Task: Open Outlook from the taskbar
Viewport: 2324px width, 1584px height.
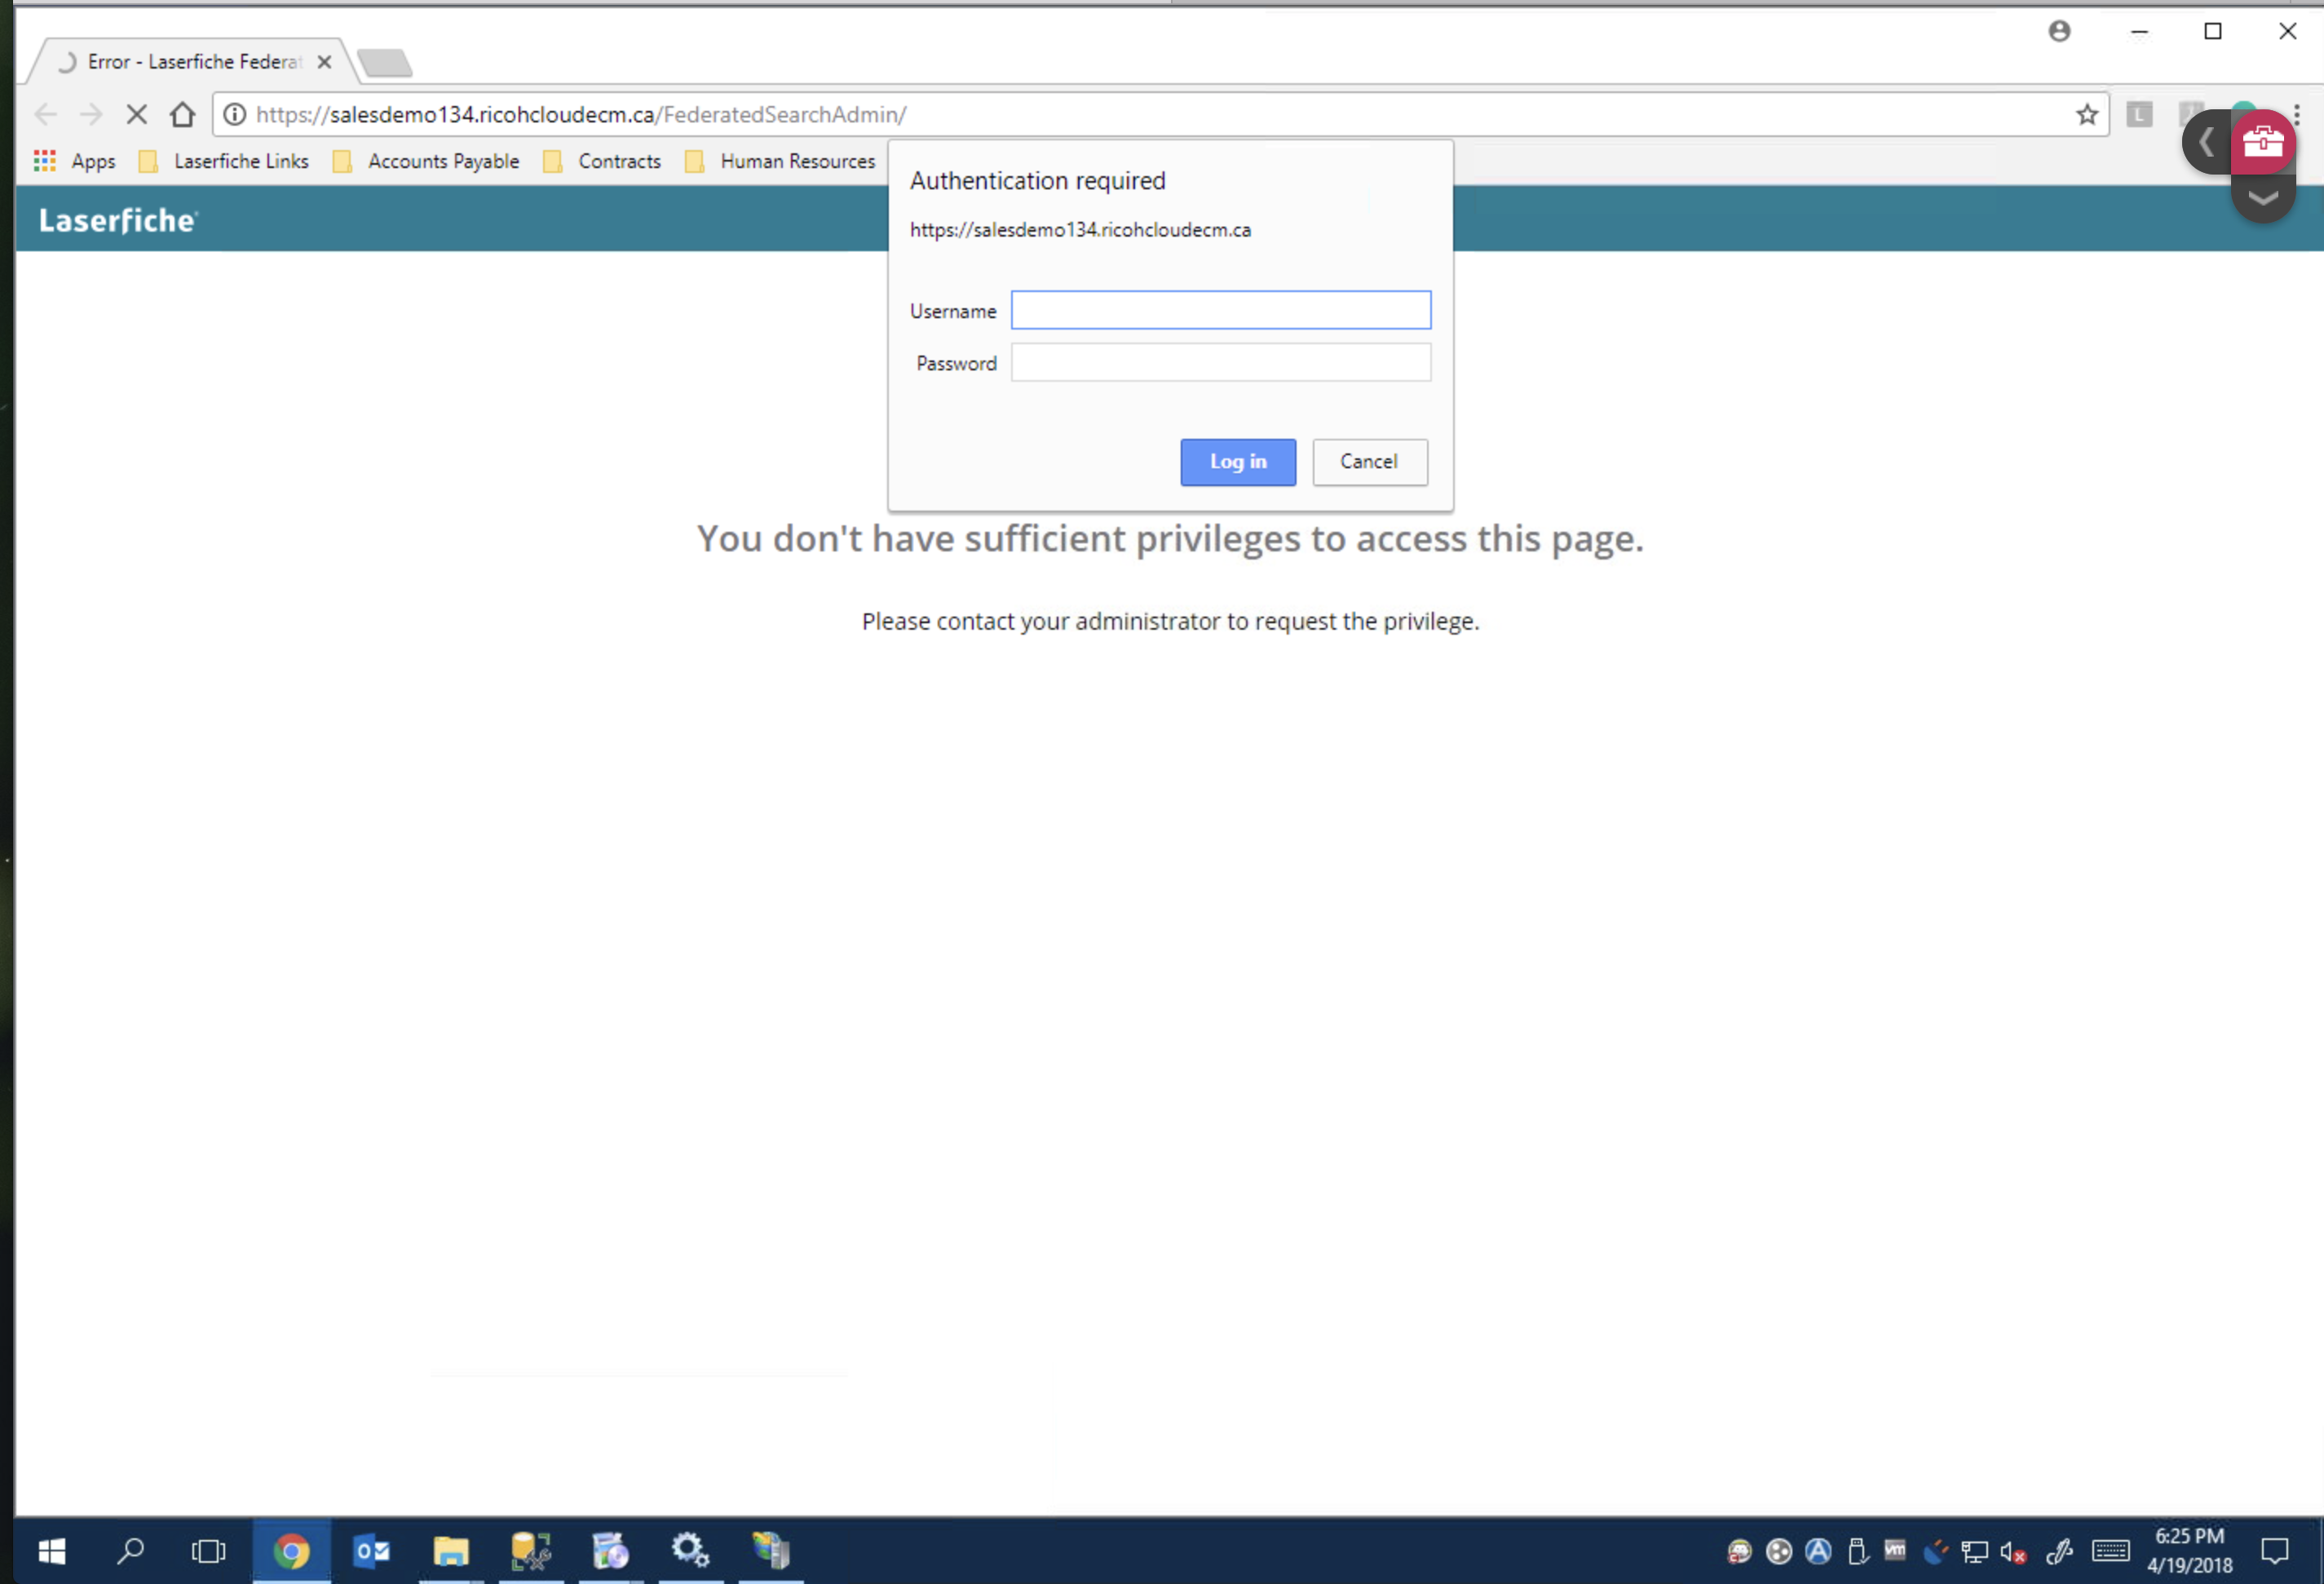Action: pyautogui.click(x=371, y=1551)
